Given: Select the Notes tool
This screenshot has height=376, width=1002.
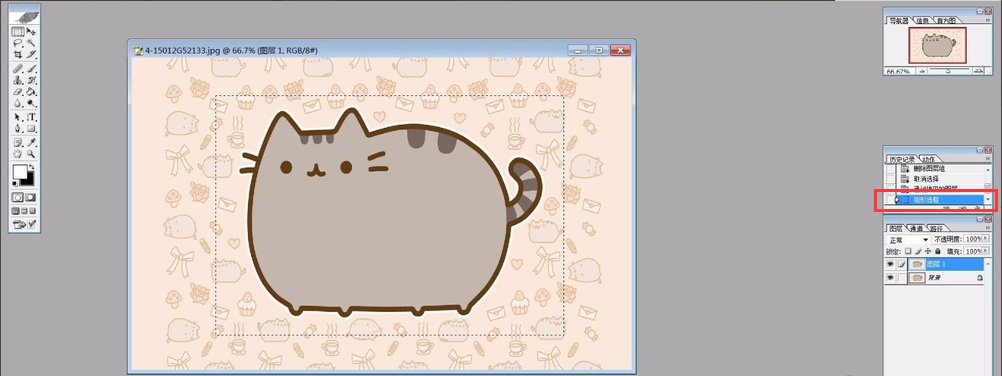Looking at the screenshot, I should (x=18, y=142).
